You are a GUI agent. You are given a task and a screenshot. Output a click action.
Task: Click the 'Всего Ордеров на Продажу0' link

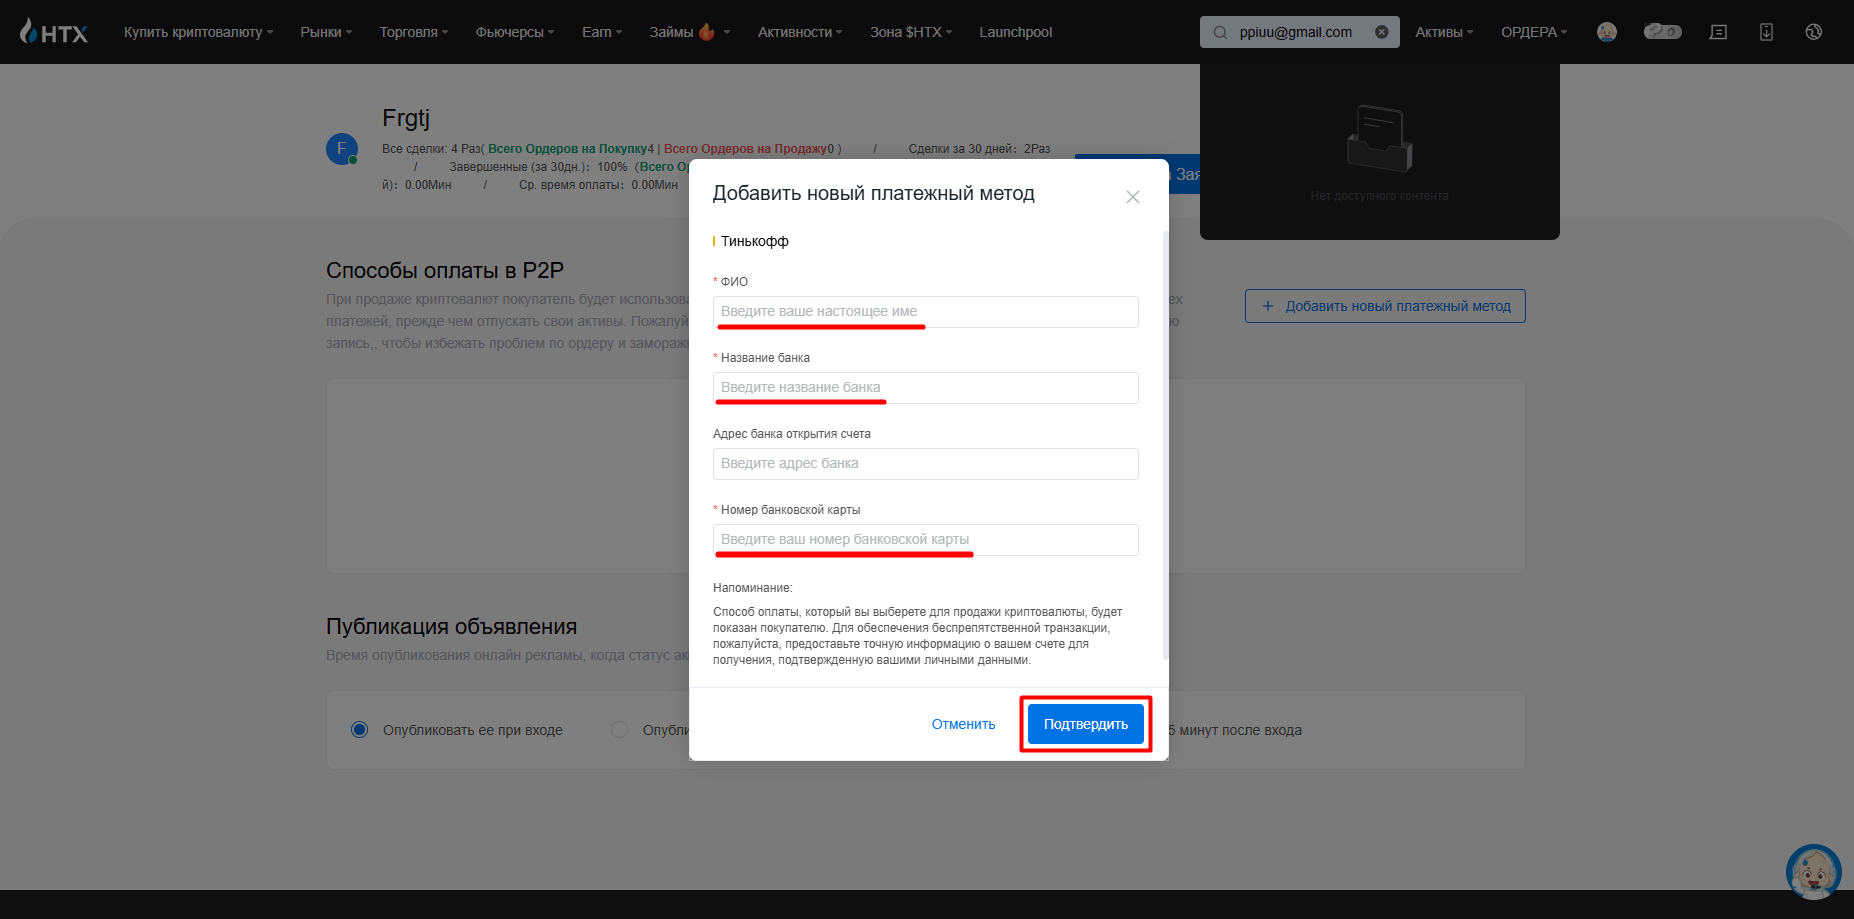749,149
